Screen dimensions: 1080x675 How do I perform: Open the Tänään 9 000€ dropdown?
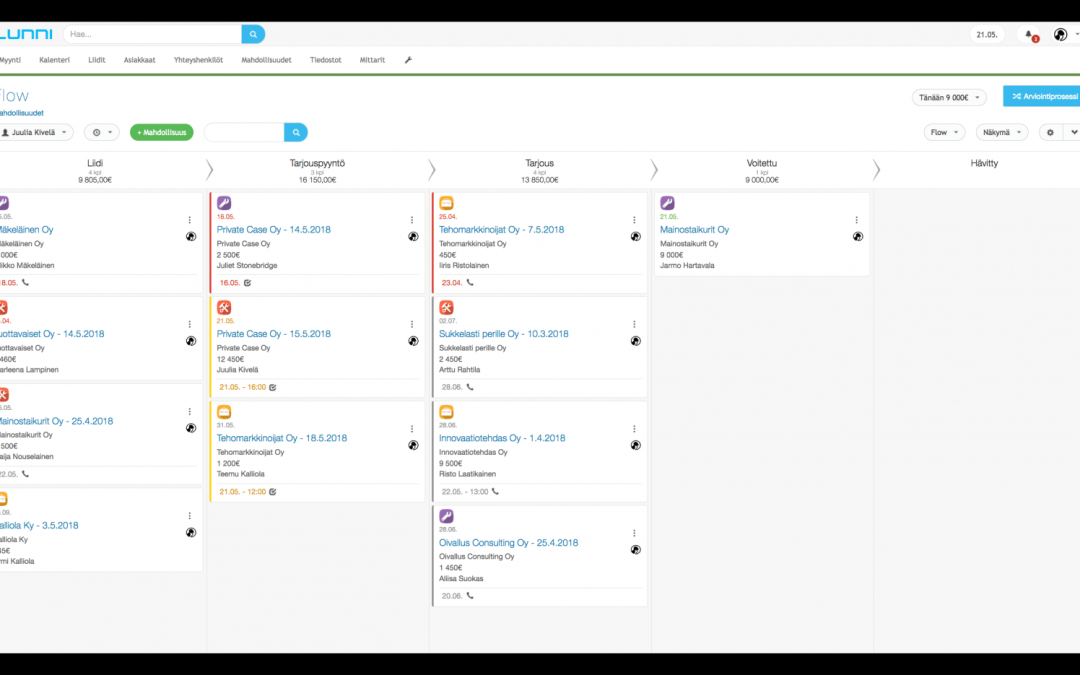949,98
